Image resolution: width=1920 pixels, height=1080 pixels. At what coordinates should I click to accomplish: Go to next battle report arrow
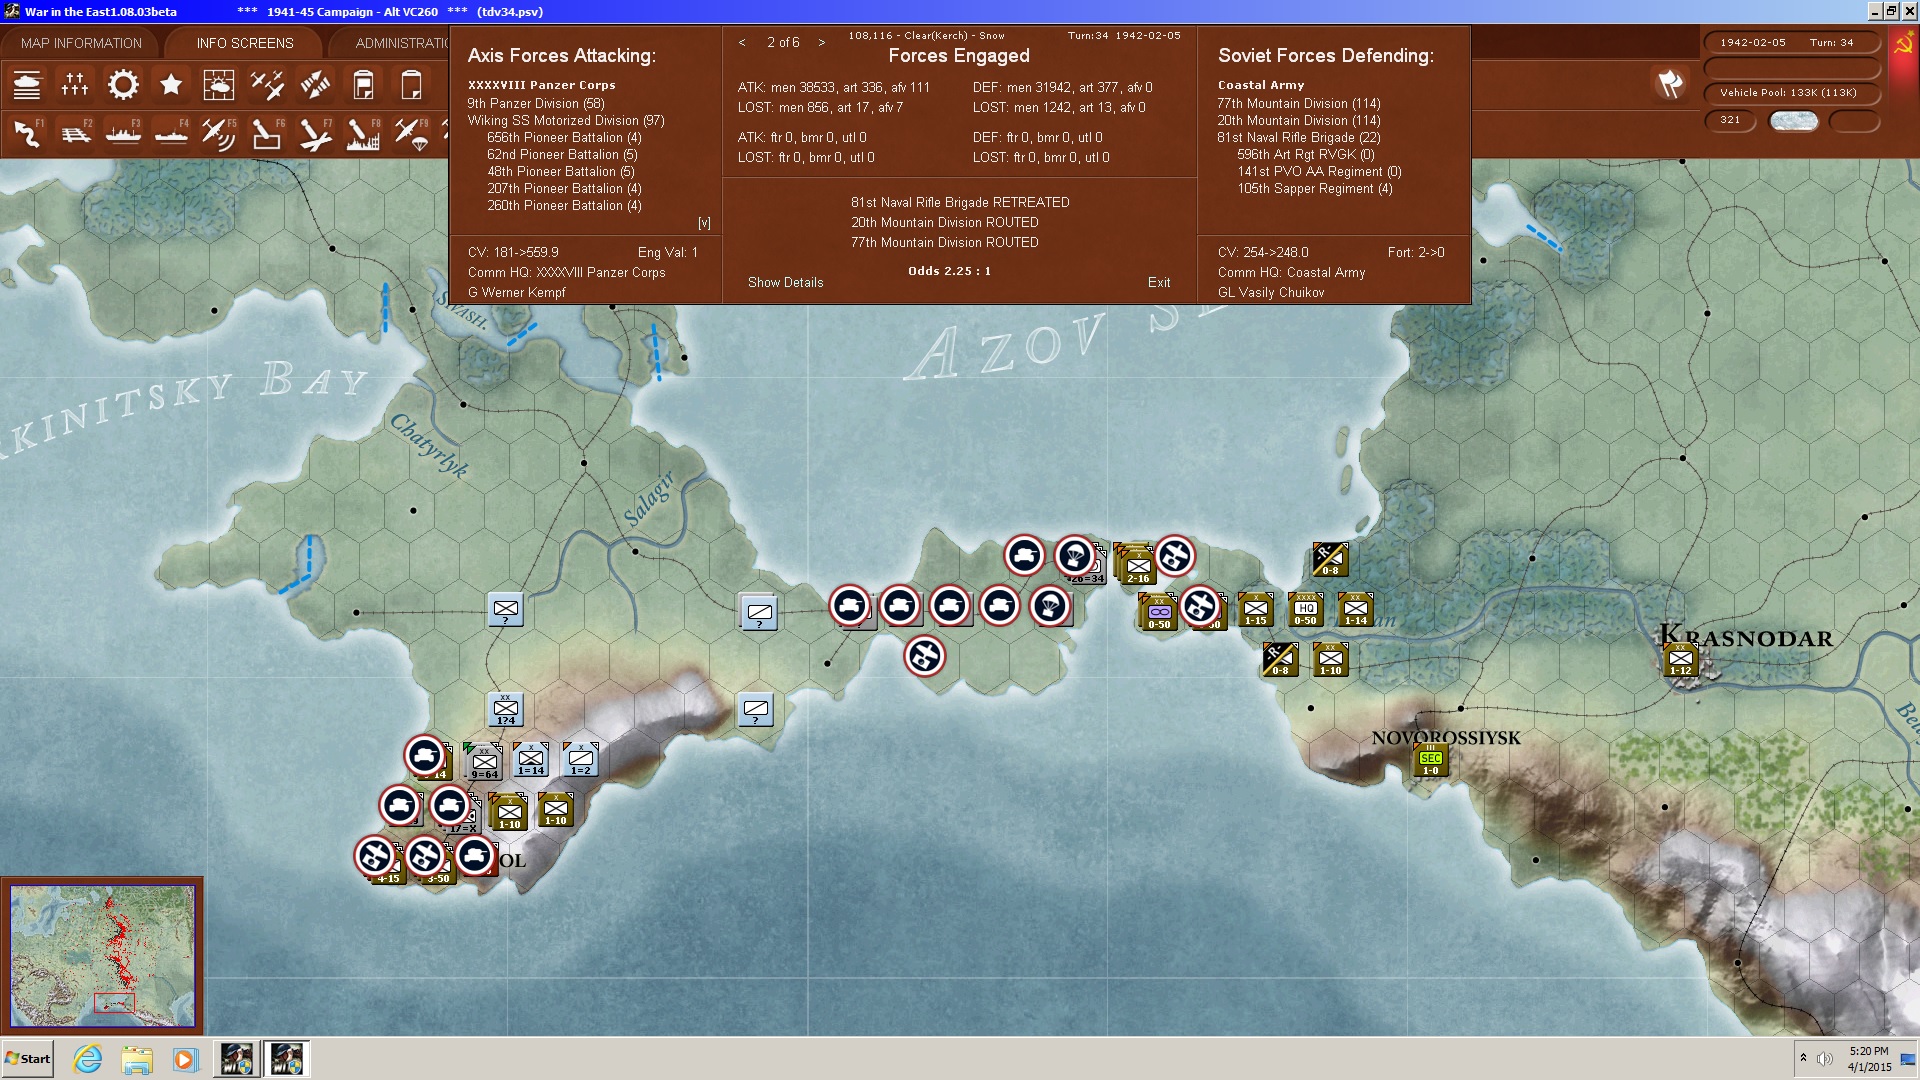click(x=822, y=42)
